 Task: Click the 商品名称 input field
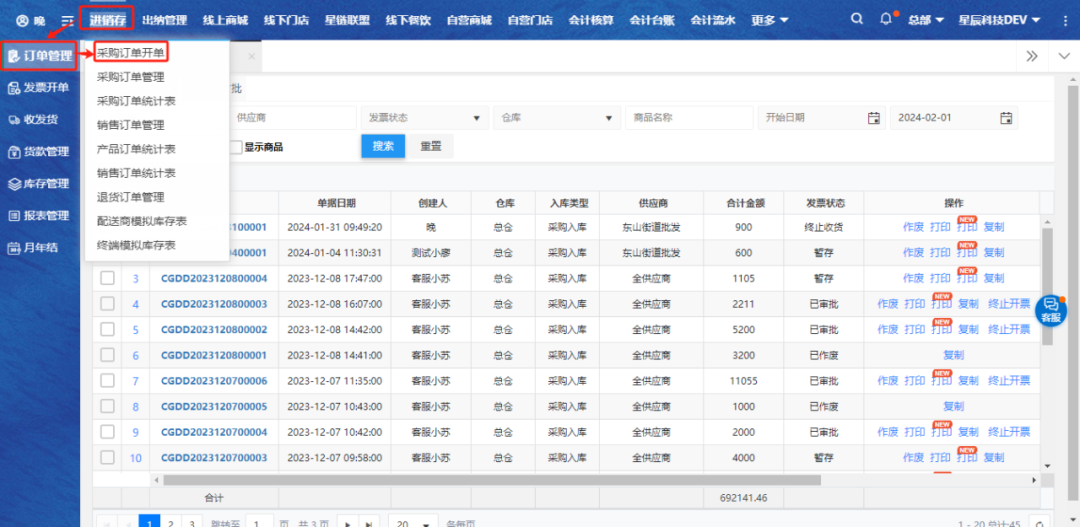point(689,118)
